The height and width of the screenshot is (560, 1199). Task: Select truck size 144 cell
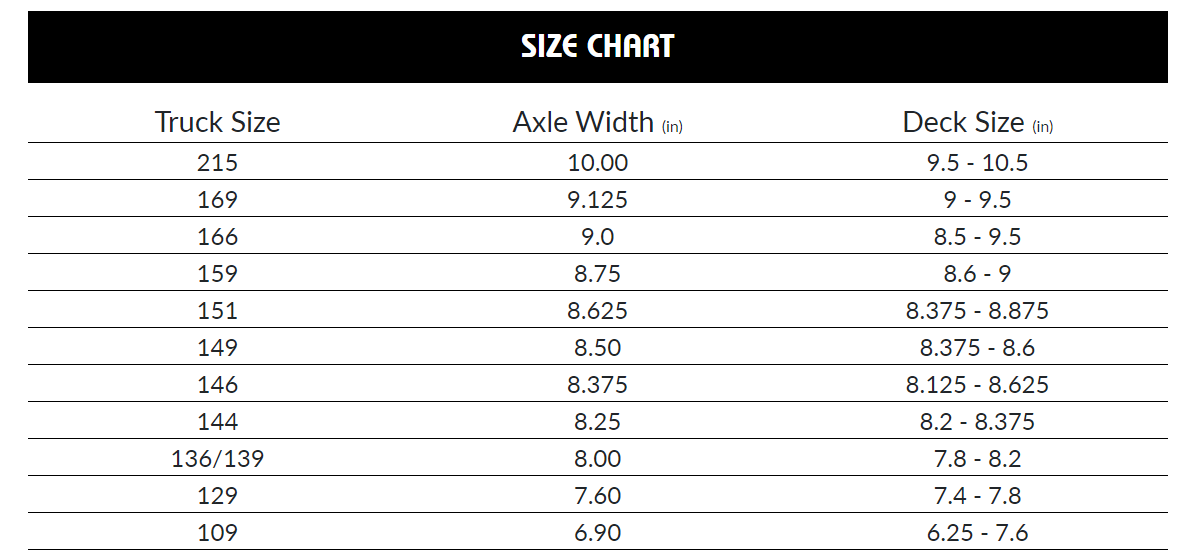(217, 422)
